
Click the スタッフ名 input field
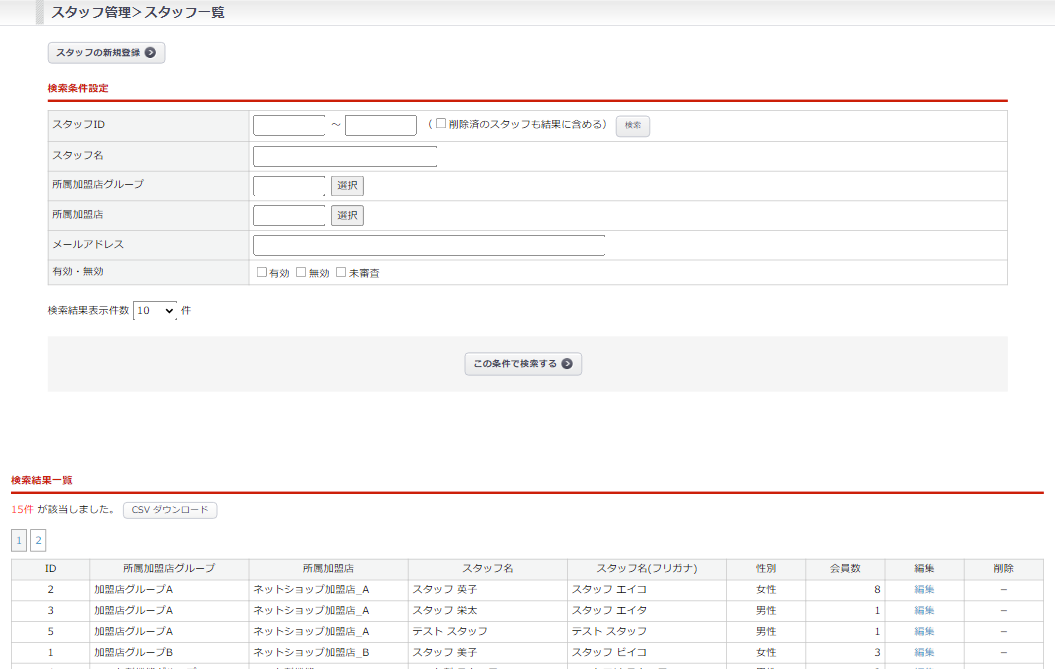tap(345, 156)
